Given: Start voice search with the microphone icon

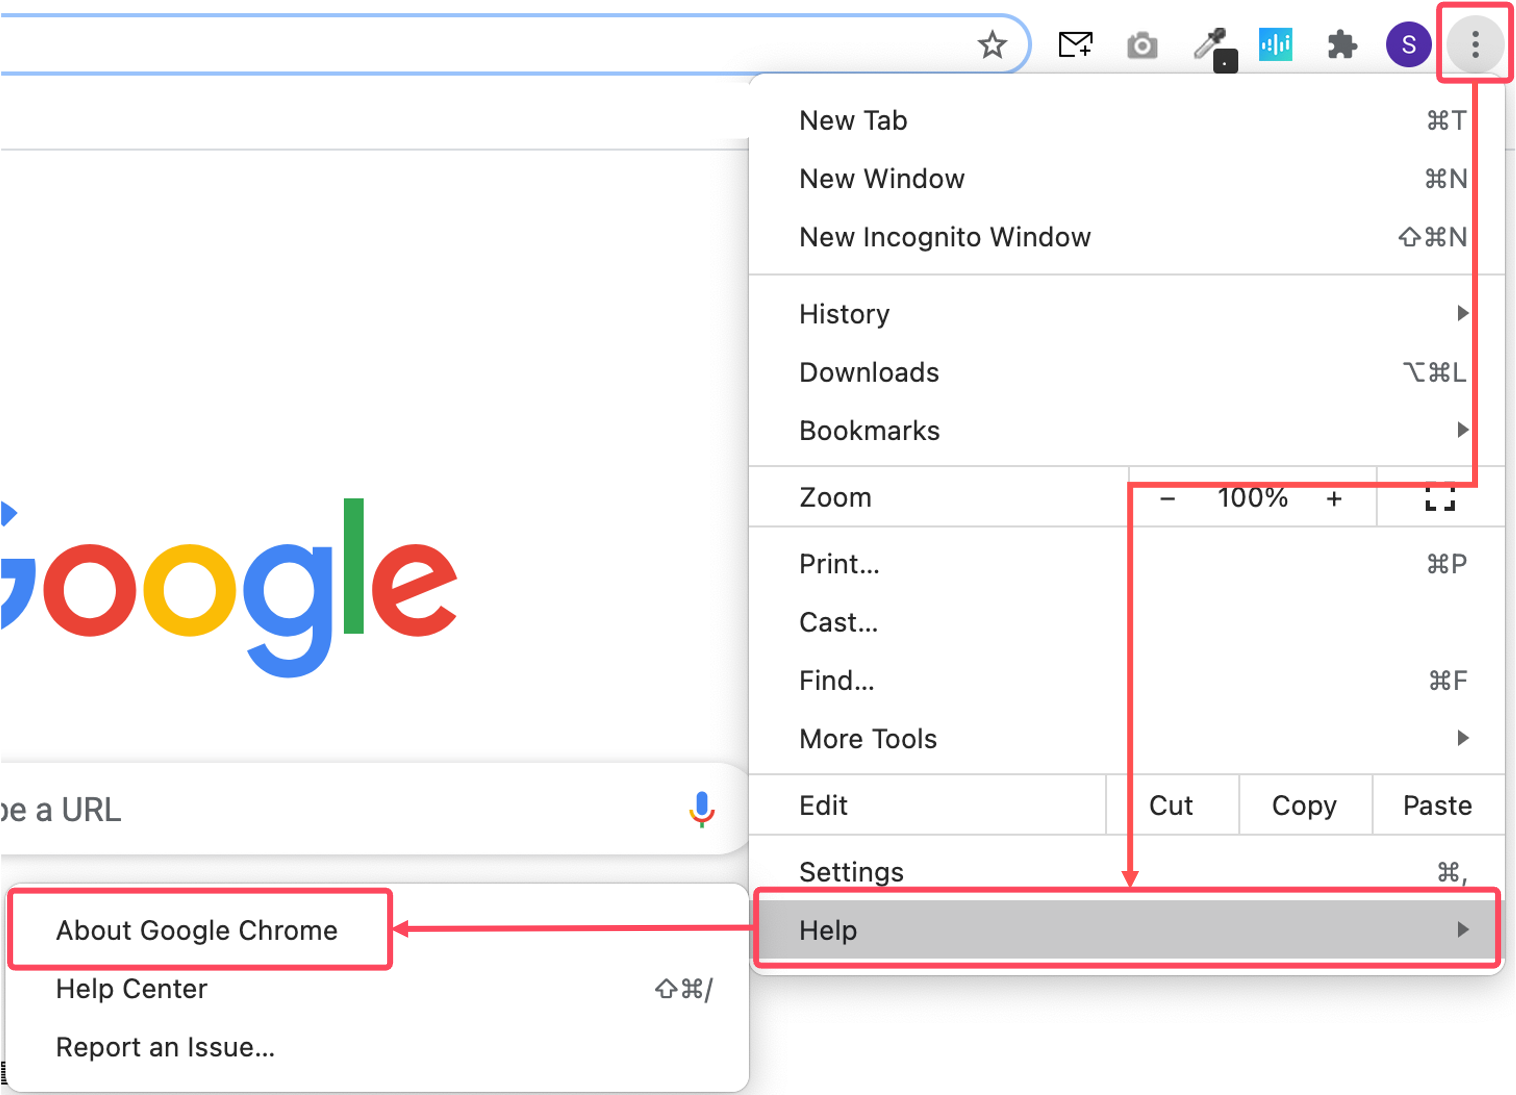Looking at the screenshot, I should [702, 809].
